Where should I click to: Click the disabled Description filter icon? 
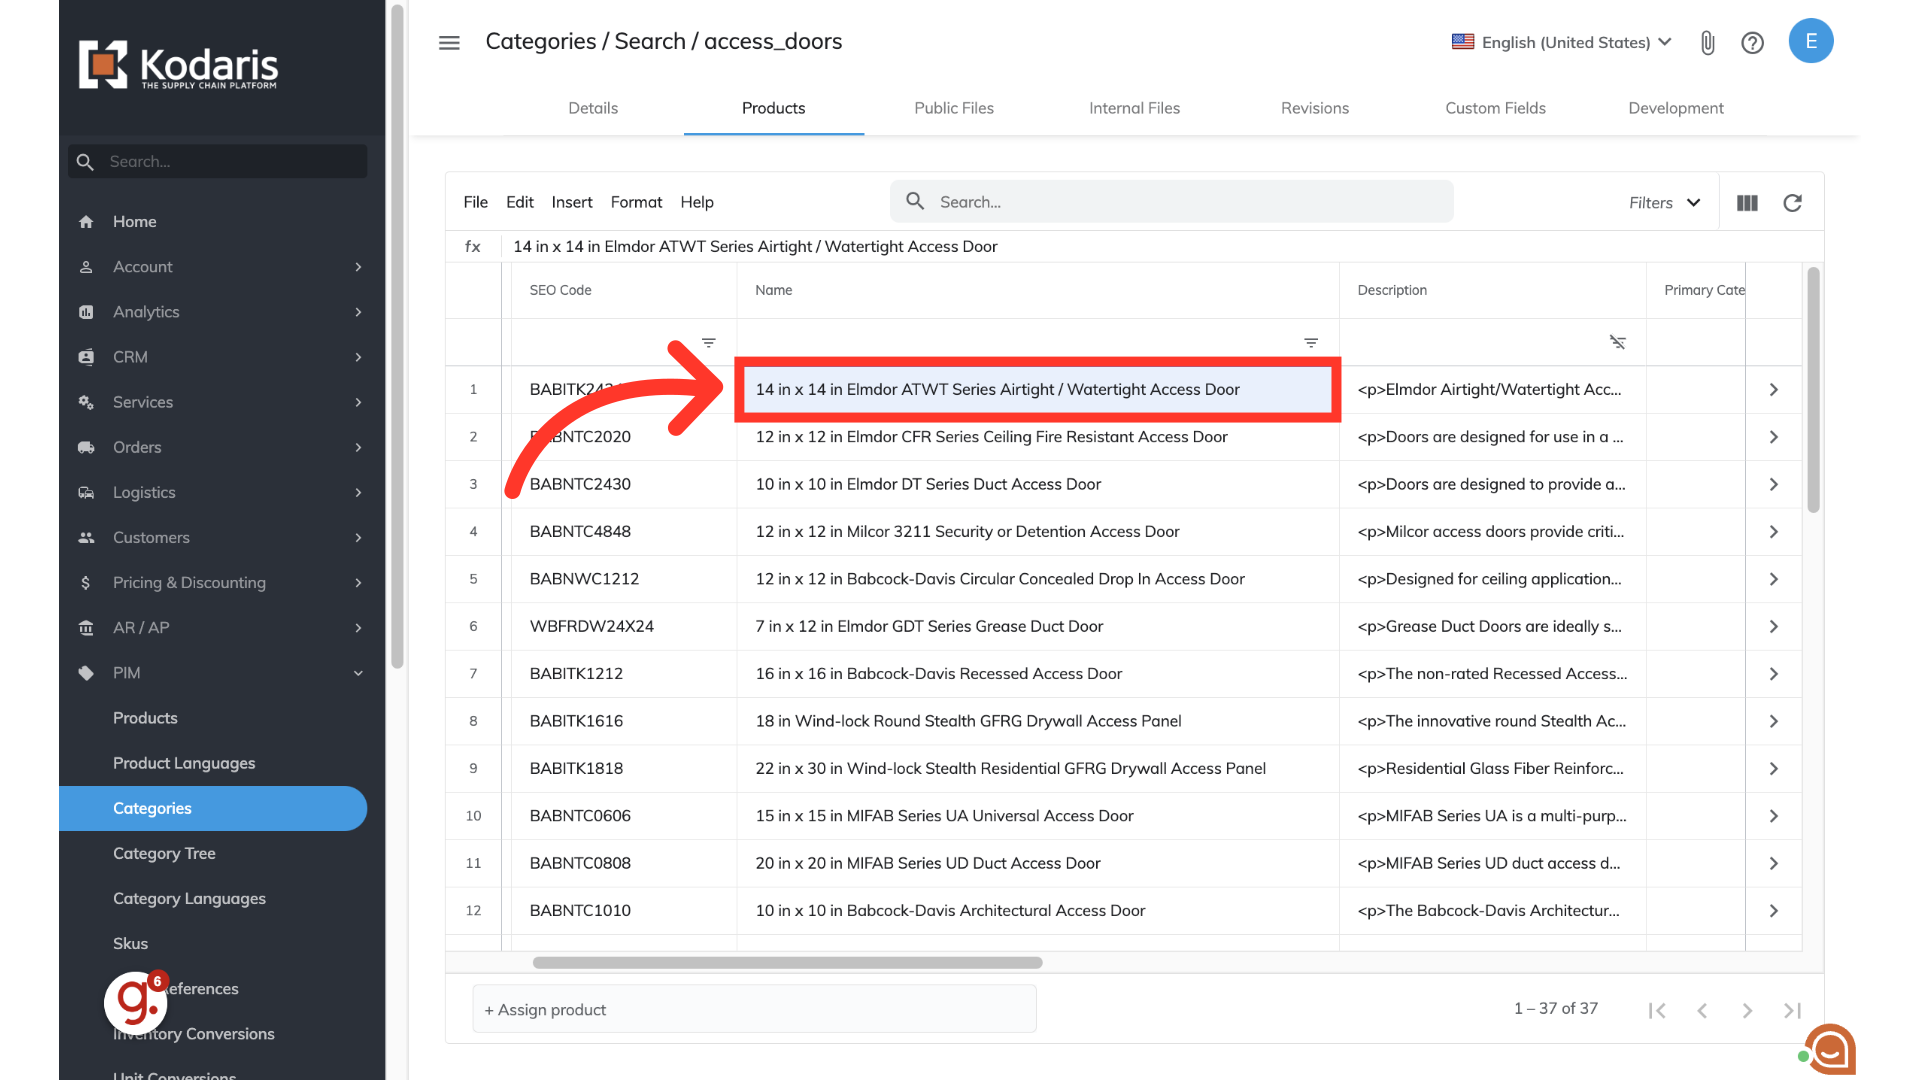(1617, 343)
